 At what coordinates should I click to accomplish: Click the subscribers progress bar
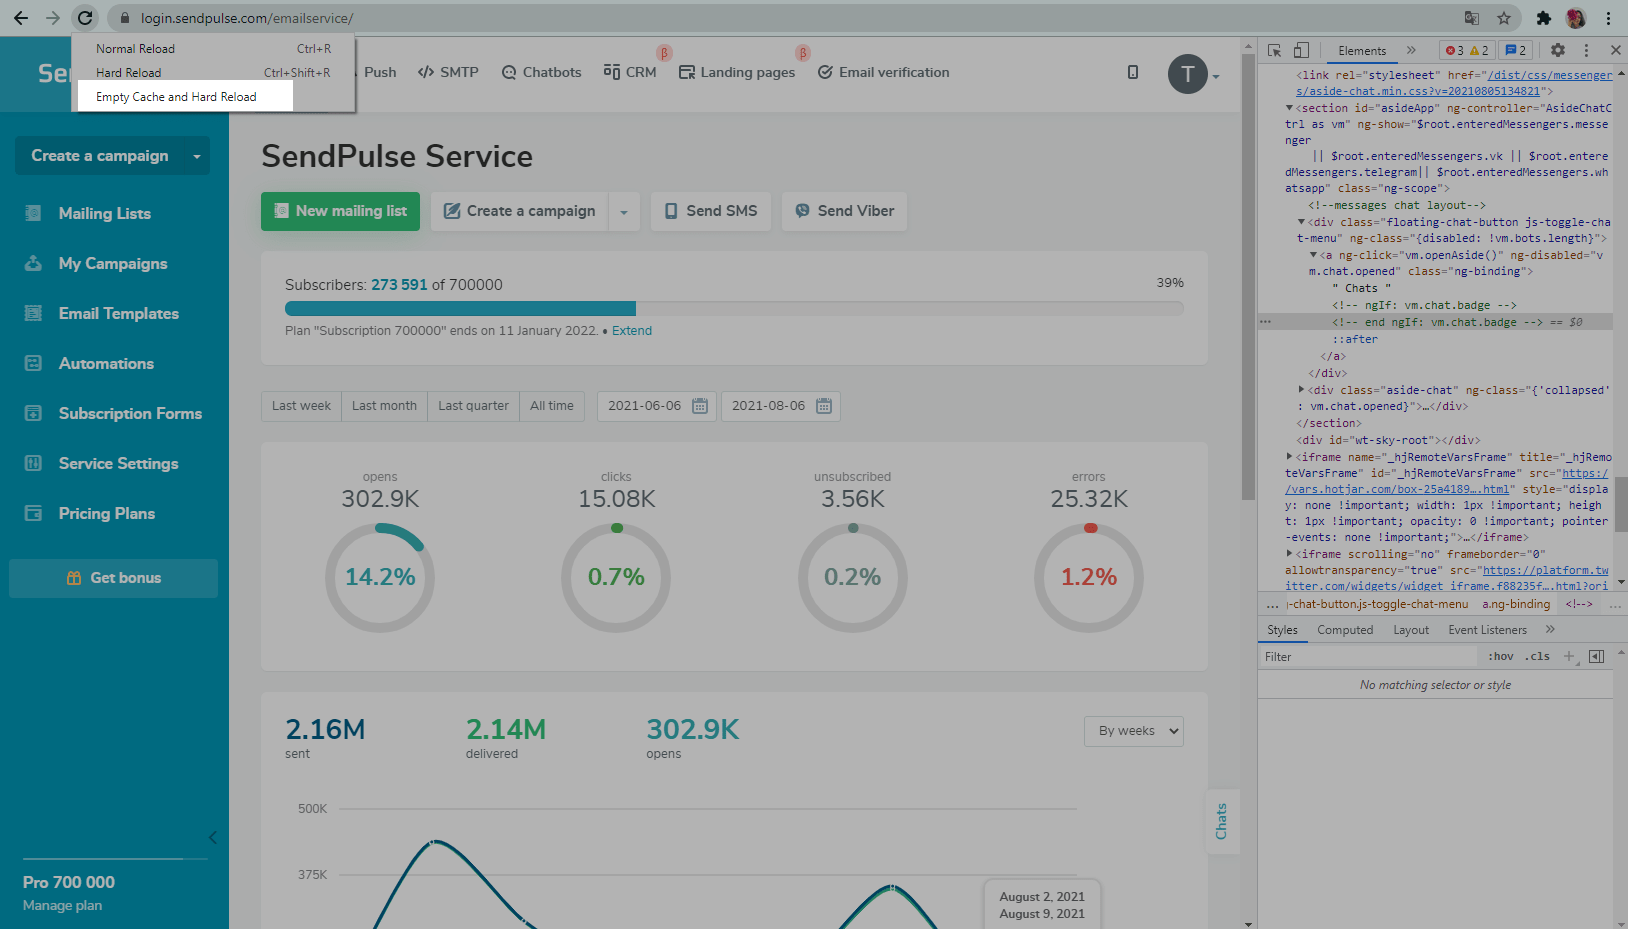click(733, 308)
